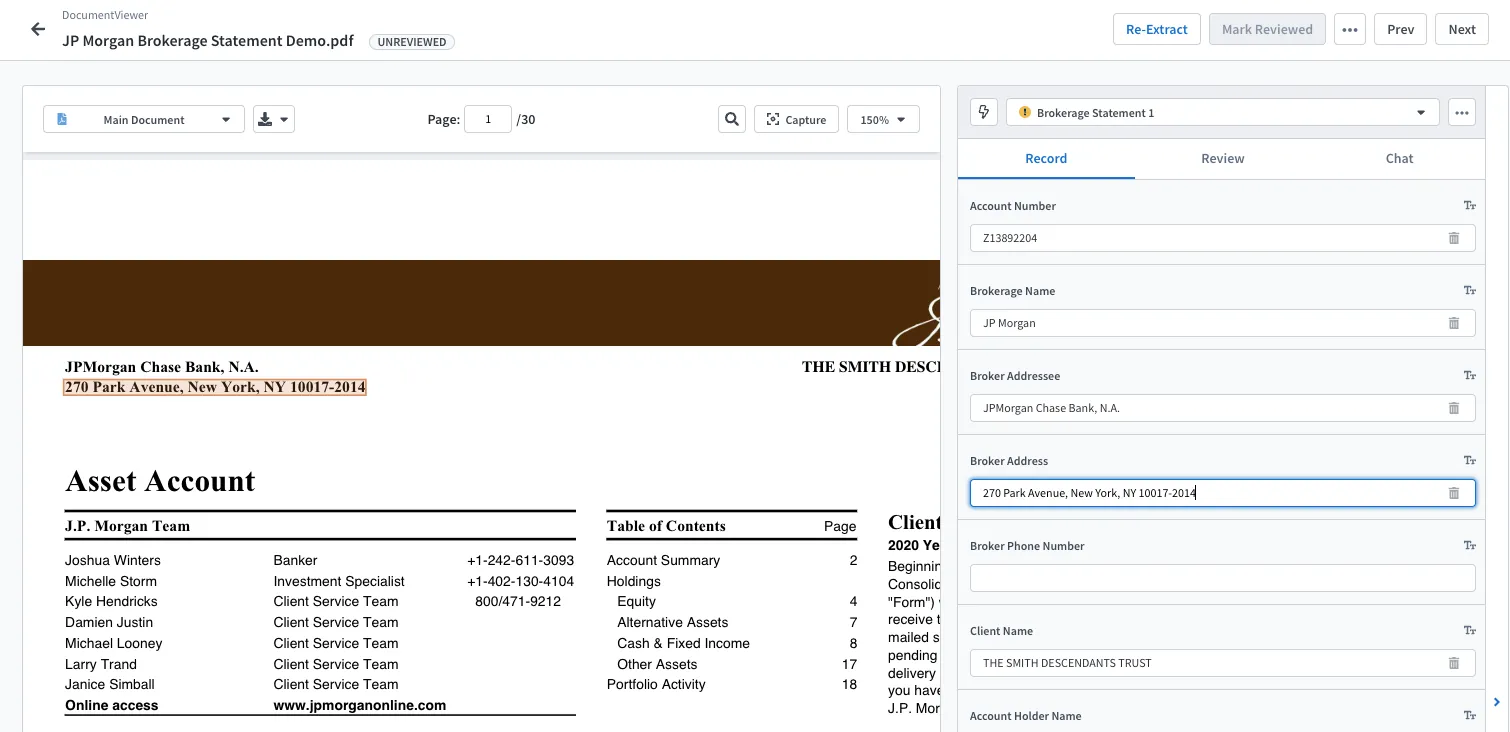
Task: Click the Brokerage Name field
Action: click(1222, 323)
